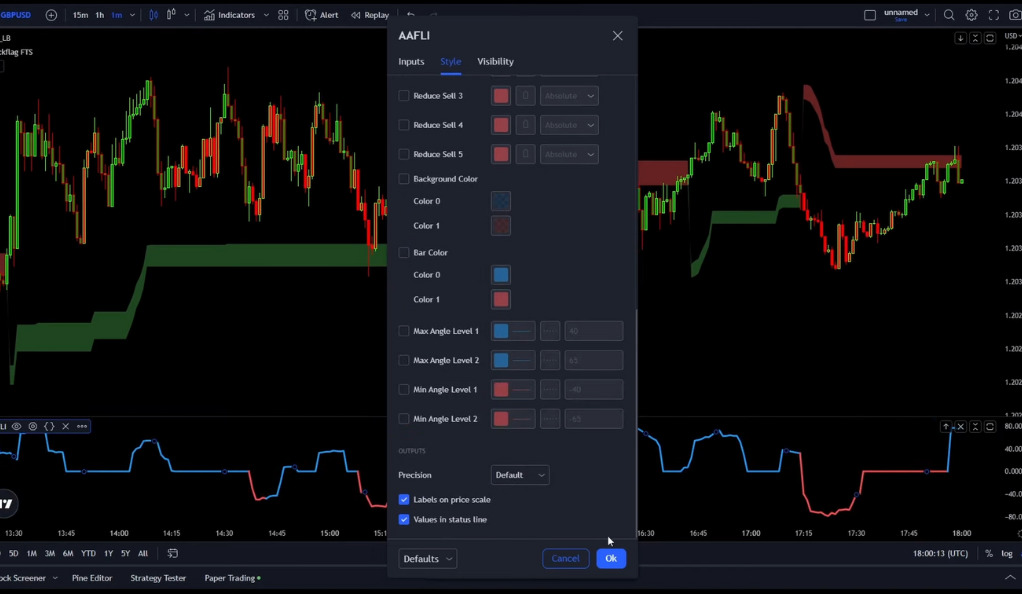This screenshot has width=1022, height=594.
Task: Confirm settings with Ok button
Action: pos(611,559)
